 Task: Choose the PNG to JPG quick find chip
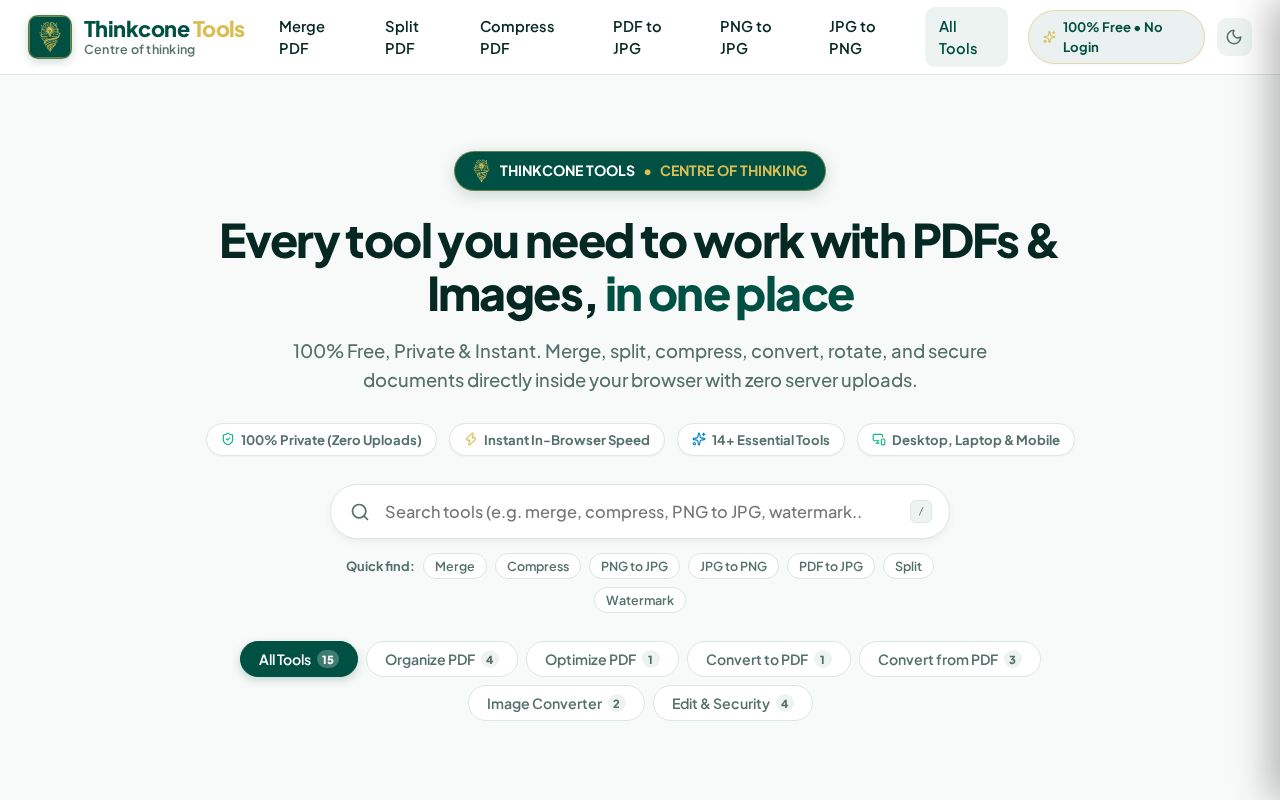pos(634,566)
